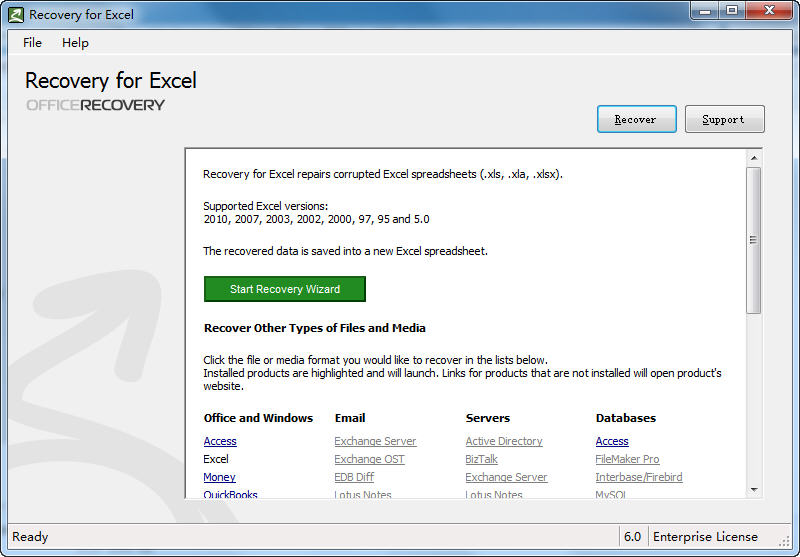Screen dimensions: 800x557
Task: Select the Money recovery link
Action: pos(219,477)
